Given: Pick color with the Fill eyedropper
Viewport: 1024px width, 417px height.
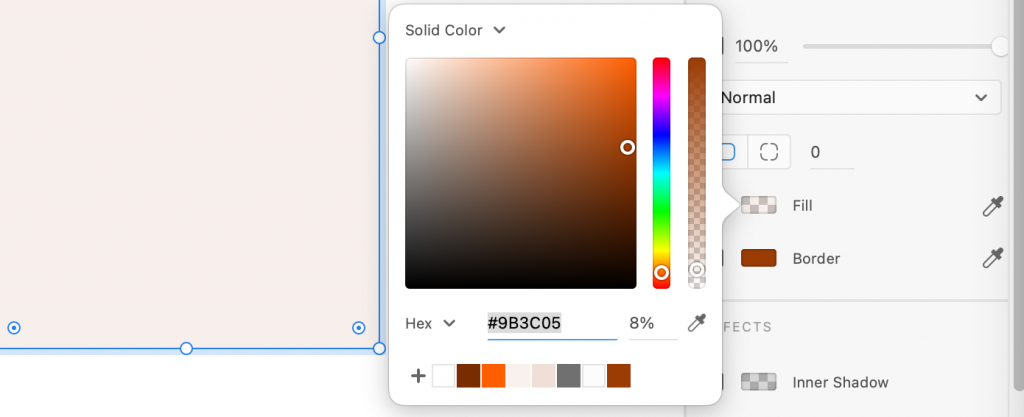Looking at the screenshot, I should (x=992, y=206).
